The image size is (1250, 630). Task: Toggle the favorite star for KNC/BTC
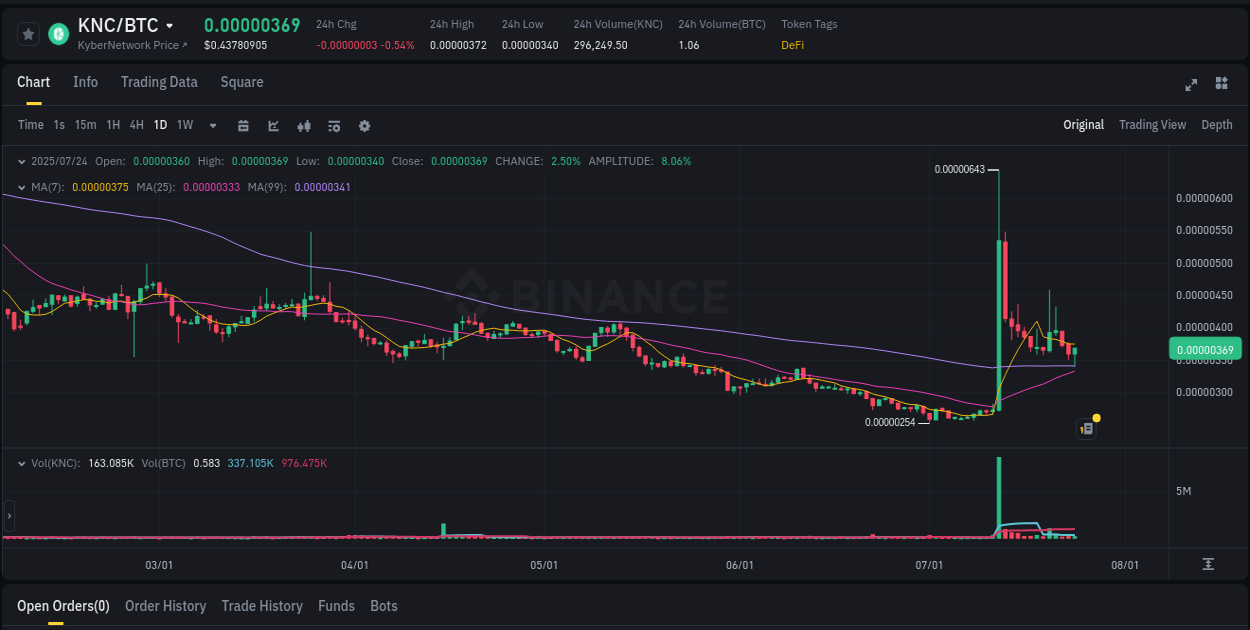[x=28, y=33]
